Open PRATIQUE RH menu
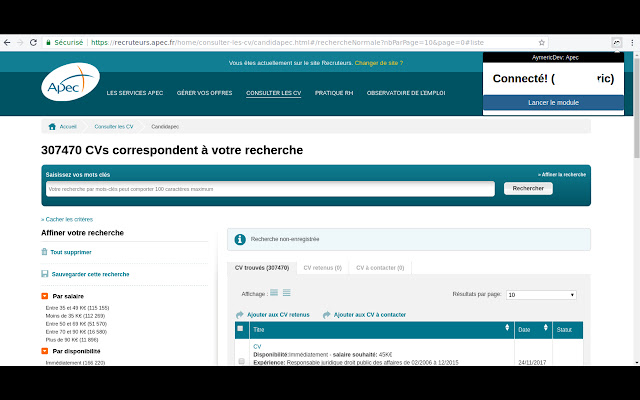The image size is (640, 400). click(334, 93)
